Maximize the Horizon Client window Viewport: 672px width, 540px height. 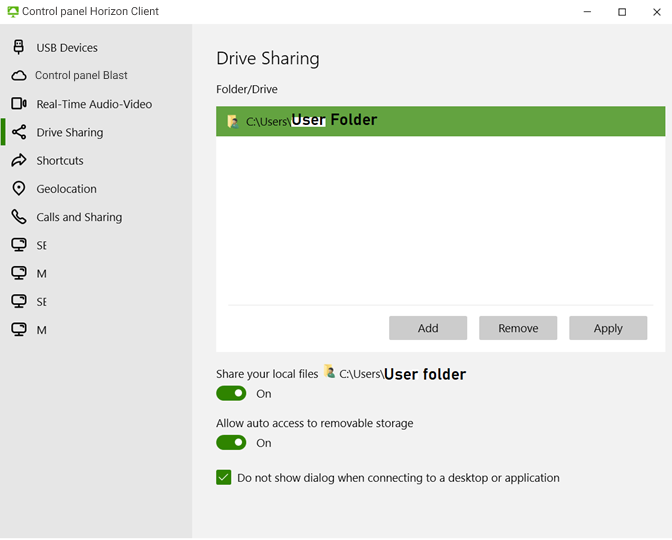point(622,12)
